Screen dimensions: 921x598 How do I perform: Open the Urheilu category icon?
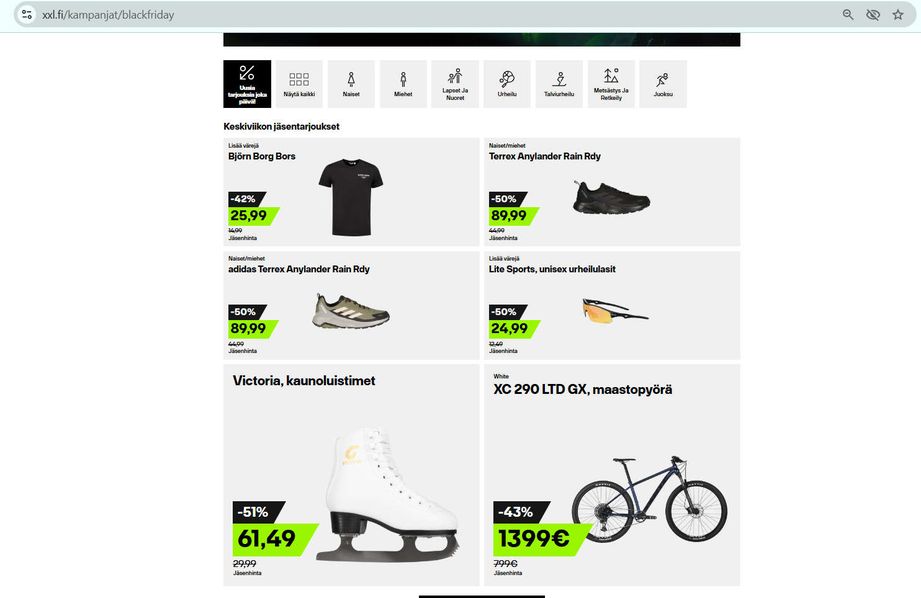[507, 84]
